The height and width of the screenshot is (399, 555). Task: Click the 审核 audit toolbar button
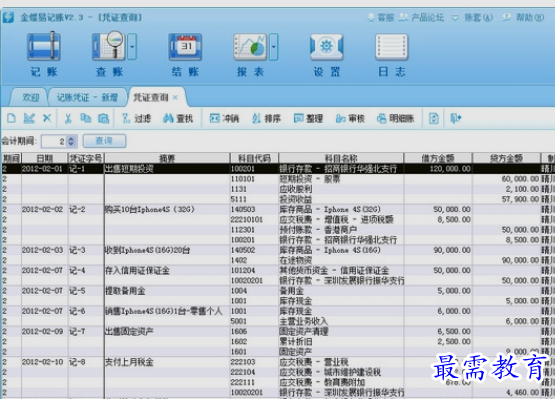[350, 118]
